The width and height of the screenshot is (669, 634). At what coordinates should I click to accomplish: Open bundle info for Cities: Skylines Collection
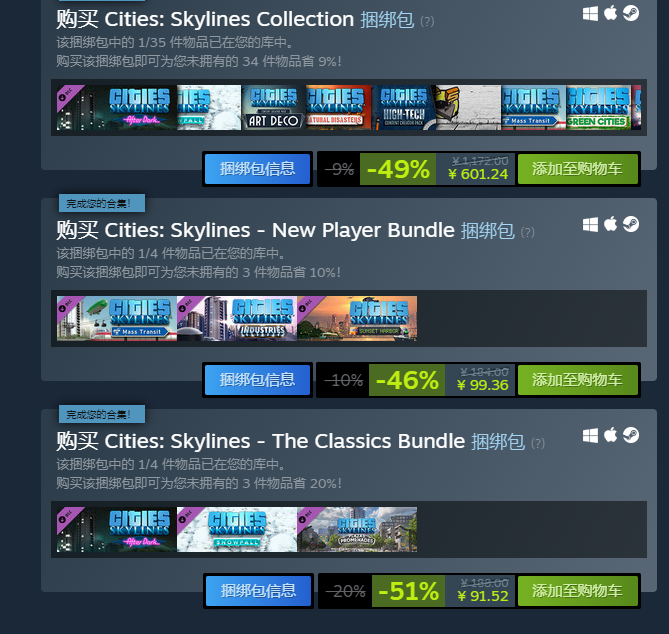pyautogui.click(x=257, y=169)
